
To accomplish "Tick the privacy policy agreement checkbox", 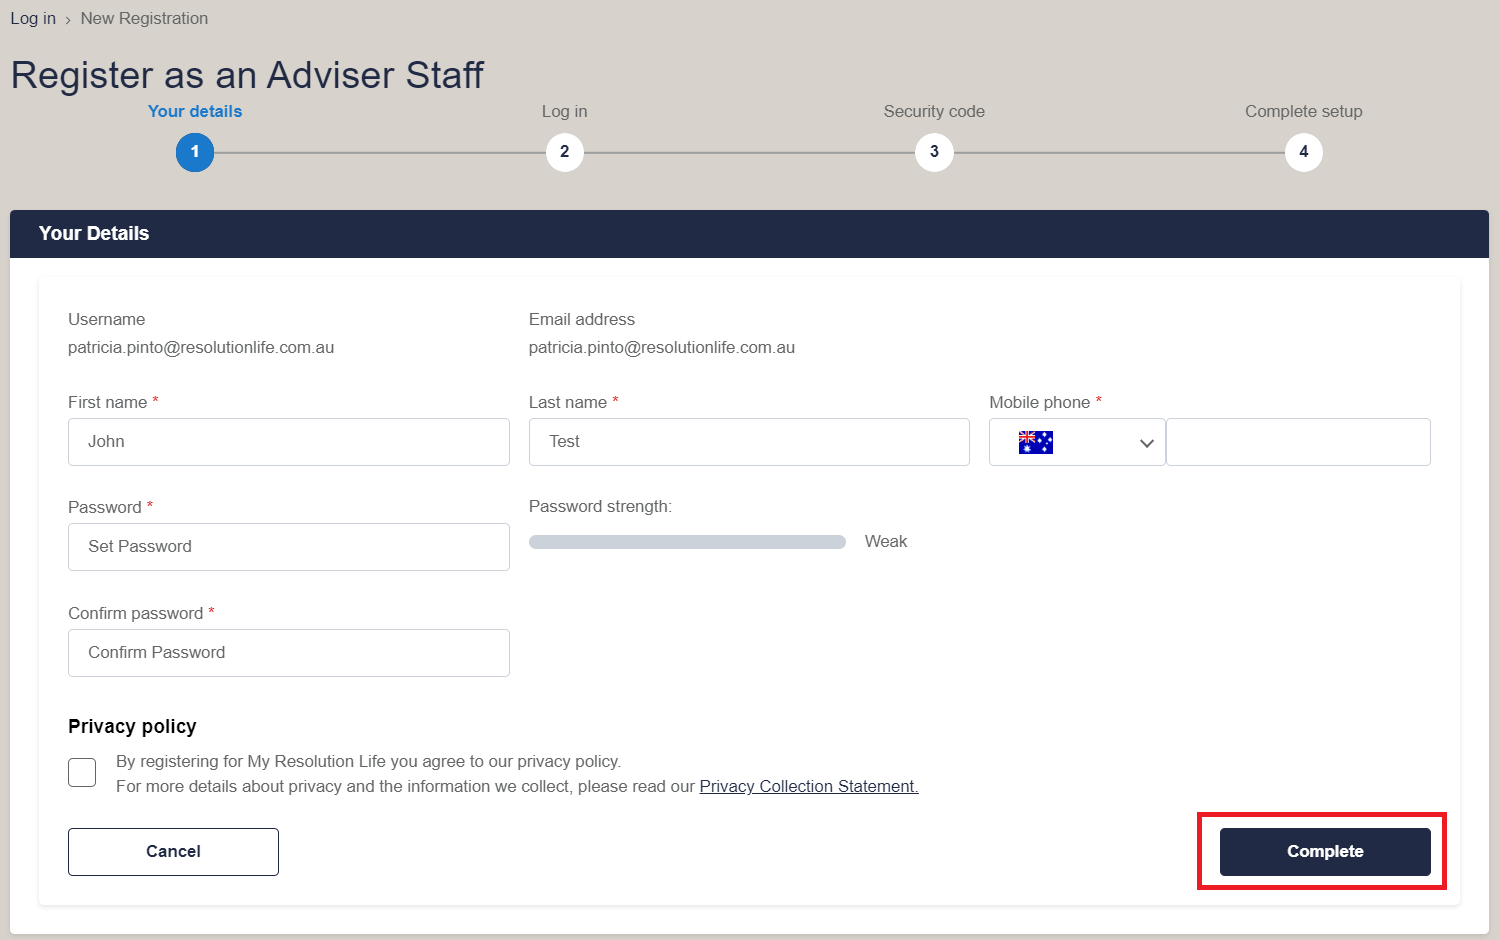I will (x=82, y=772).
